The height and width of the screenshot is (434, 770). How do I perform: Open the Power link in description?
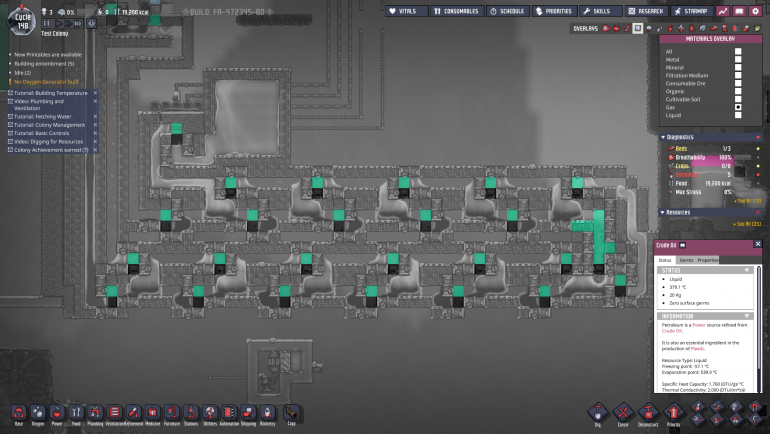click(x=698, y=325)
